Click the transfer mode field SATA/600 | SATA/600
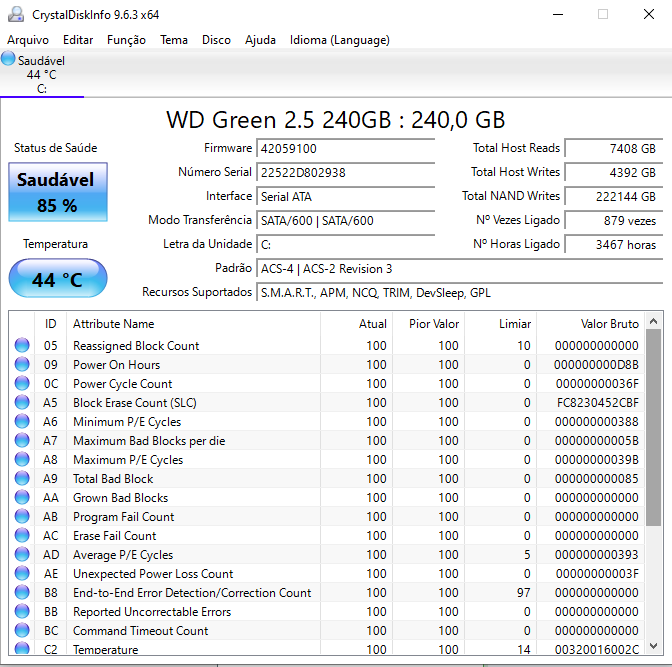Image resolution: width=672 pixels, height=667 pixels. [x=345, y=220]
